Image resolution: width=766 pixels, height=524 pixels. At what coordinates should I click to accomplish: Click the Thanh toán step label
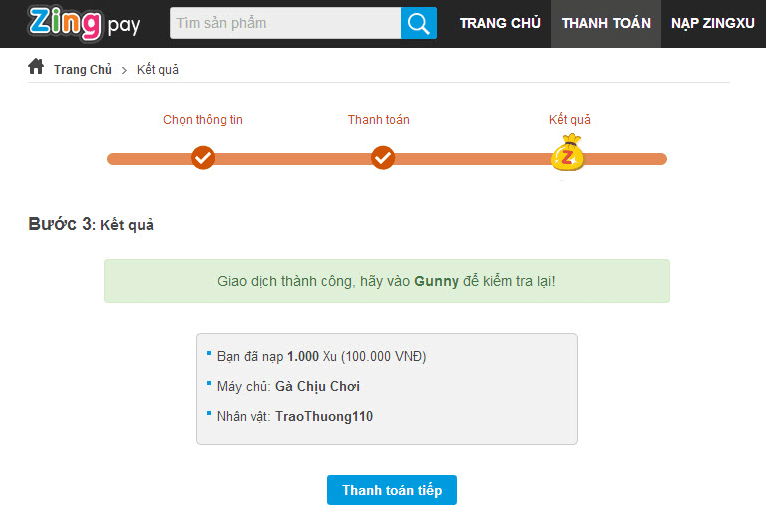[379, 120]
